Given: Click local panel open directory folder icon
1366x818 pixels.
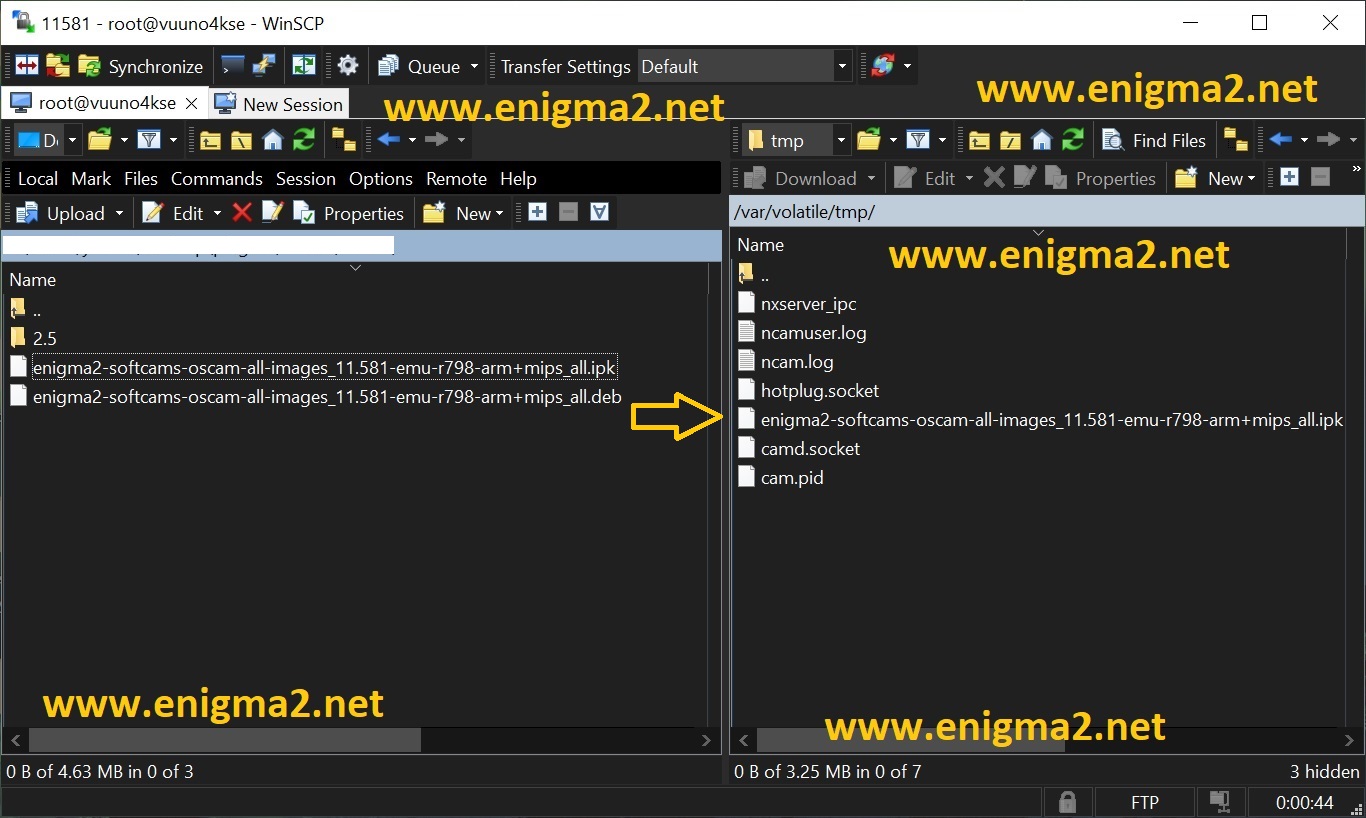Looking at the screenshot, I should (99, 140).
